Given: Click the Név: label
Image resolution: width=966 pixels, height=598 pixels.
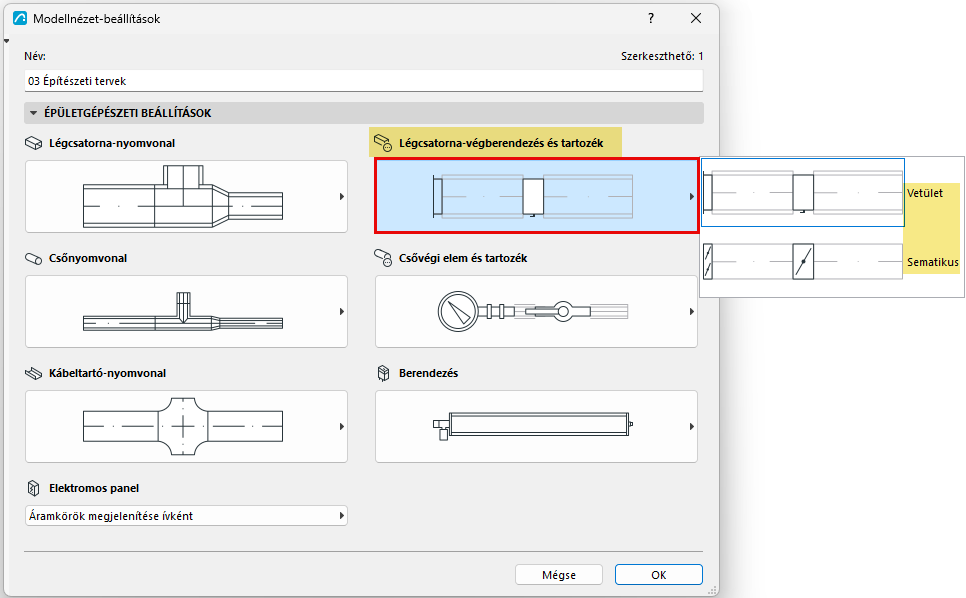Looking at the screenshot, I should point(35,56).
